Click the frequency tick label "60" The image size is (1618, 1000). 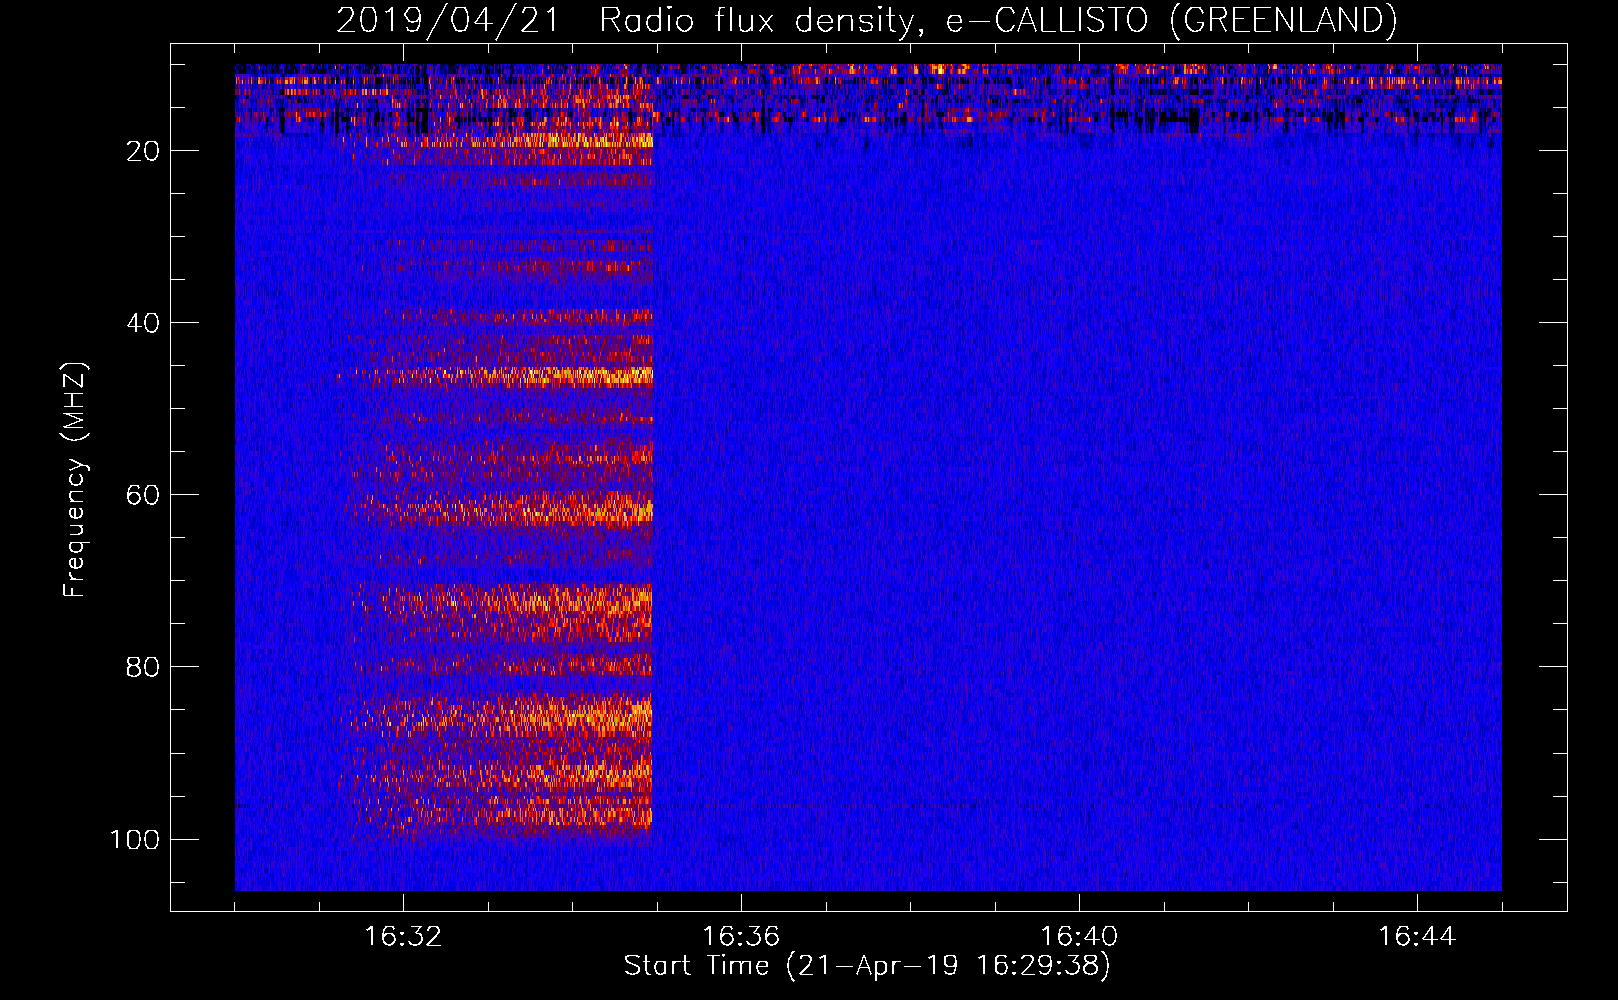143,495
